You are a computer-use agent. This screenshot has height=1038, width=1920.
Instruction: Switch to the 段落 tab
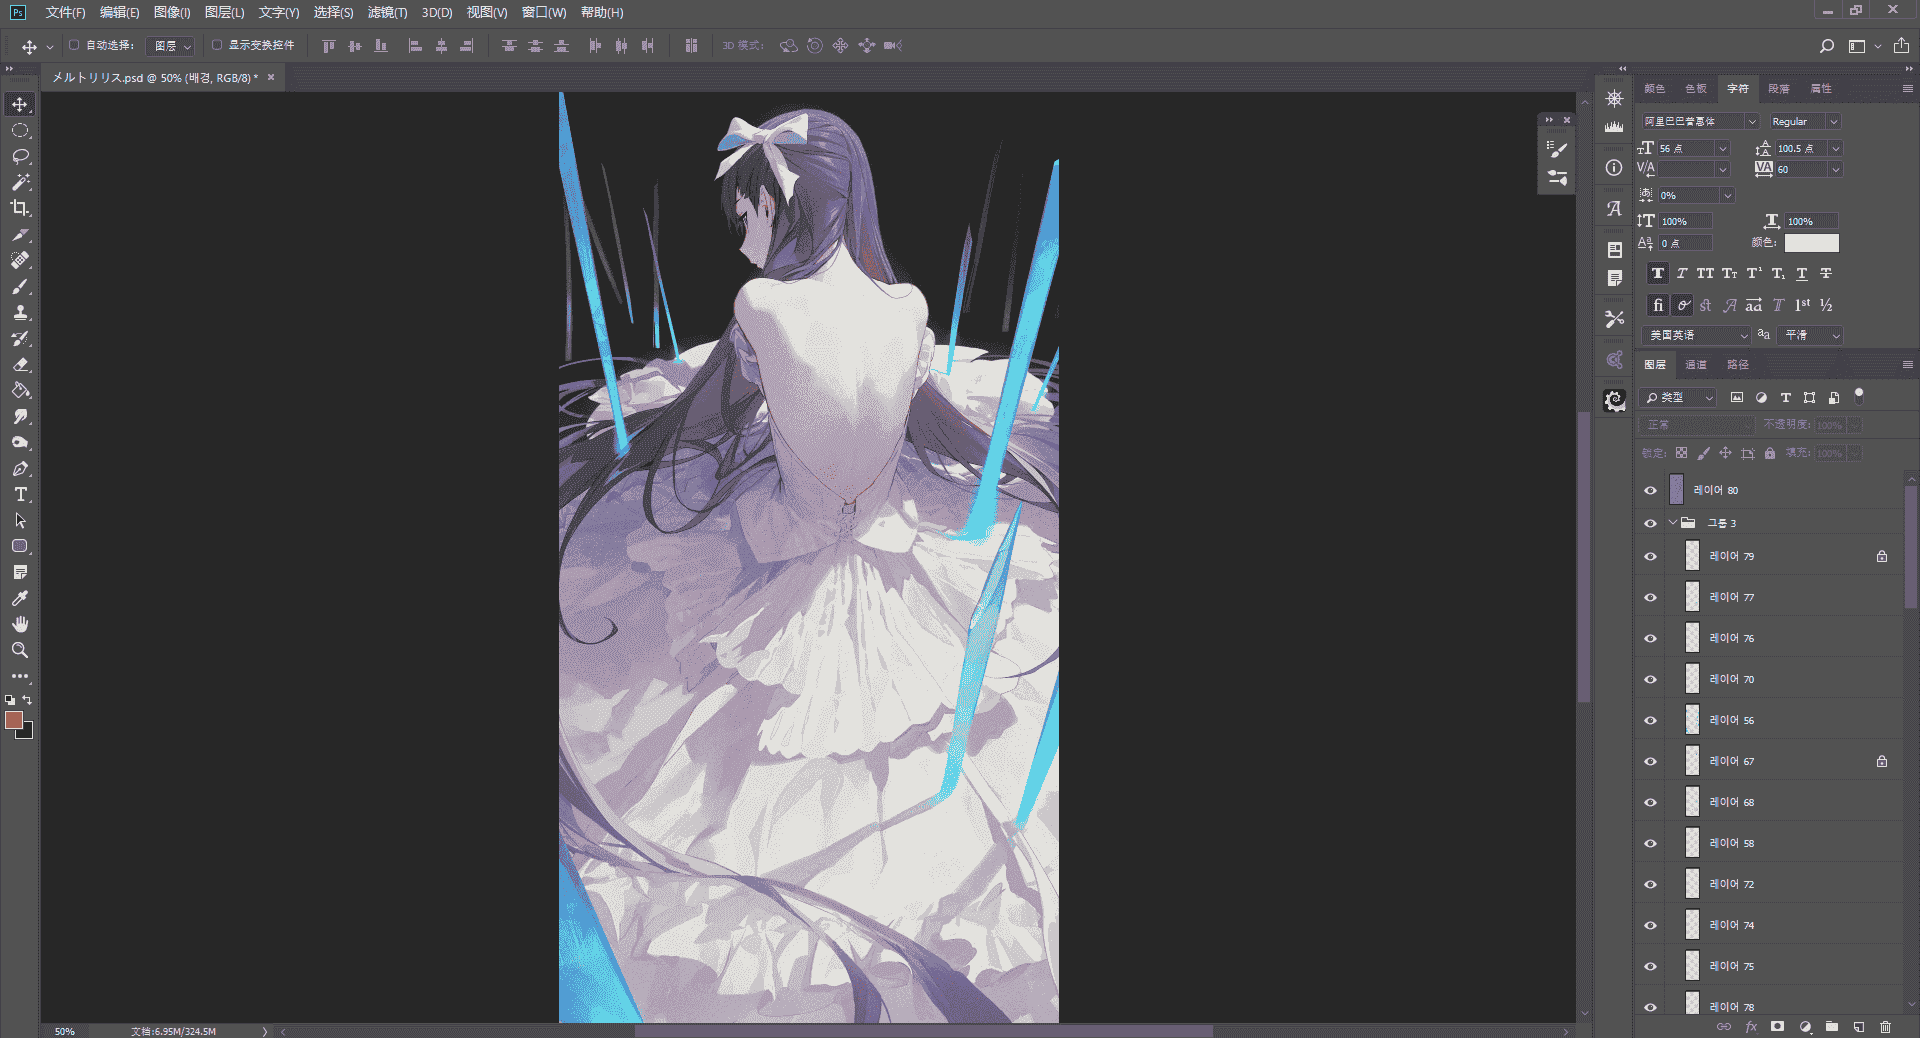tap(1779, 88)
